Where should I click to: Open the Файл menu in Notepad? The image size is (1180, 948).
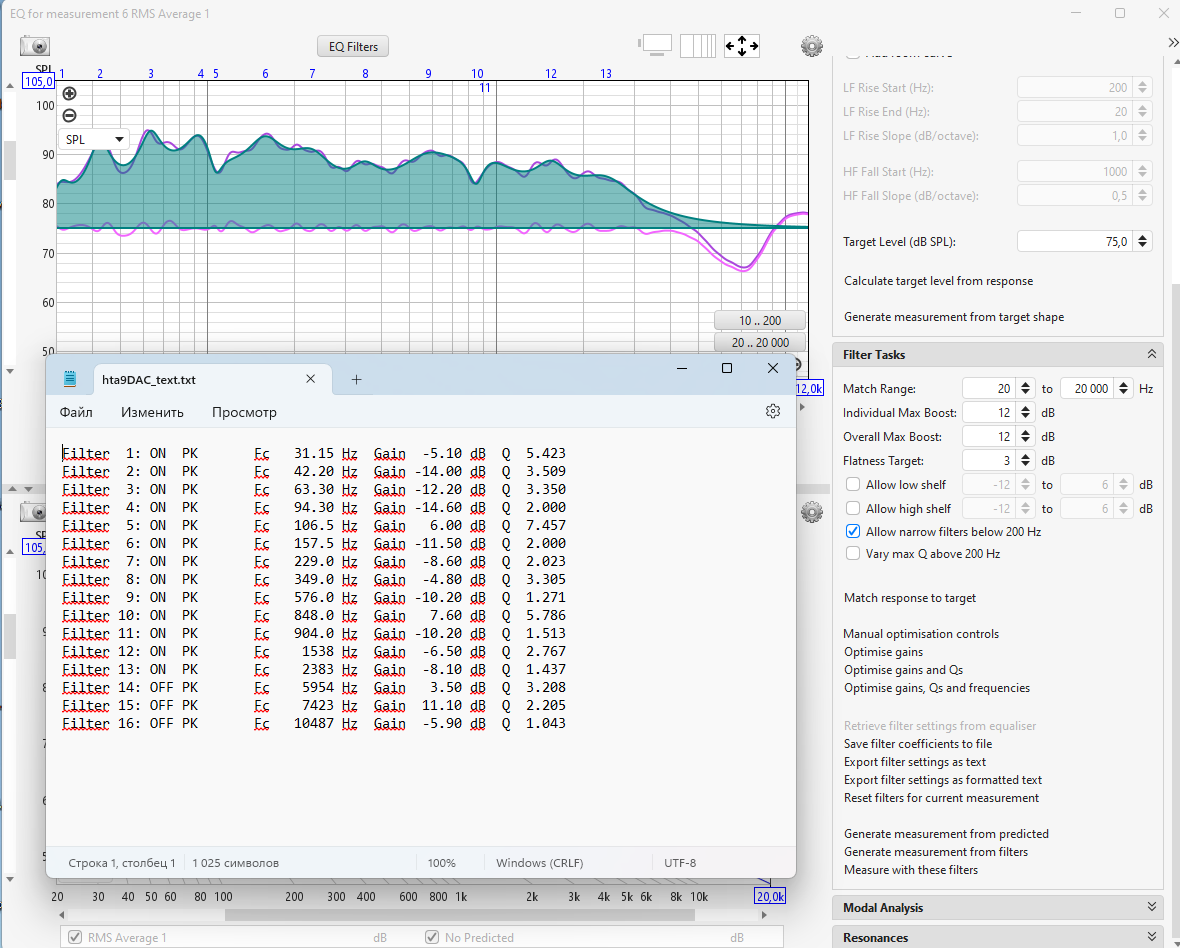(76, 412)
